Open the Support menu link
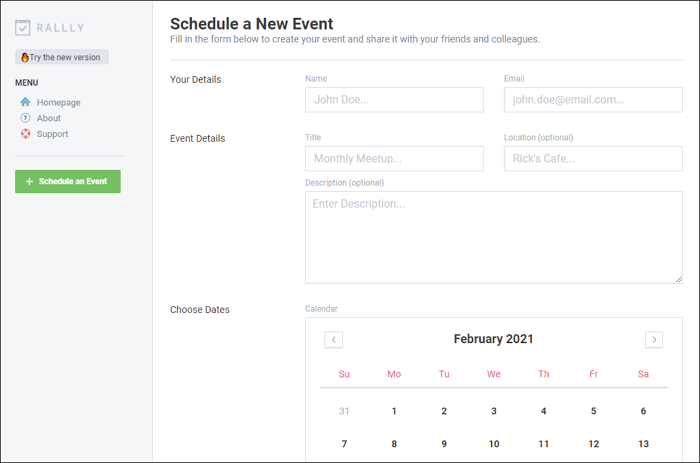The image size is (700, 463). (52, 134)
